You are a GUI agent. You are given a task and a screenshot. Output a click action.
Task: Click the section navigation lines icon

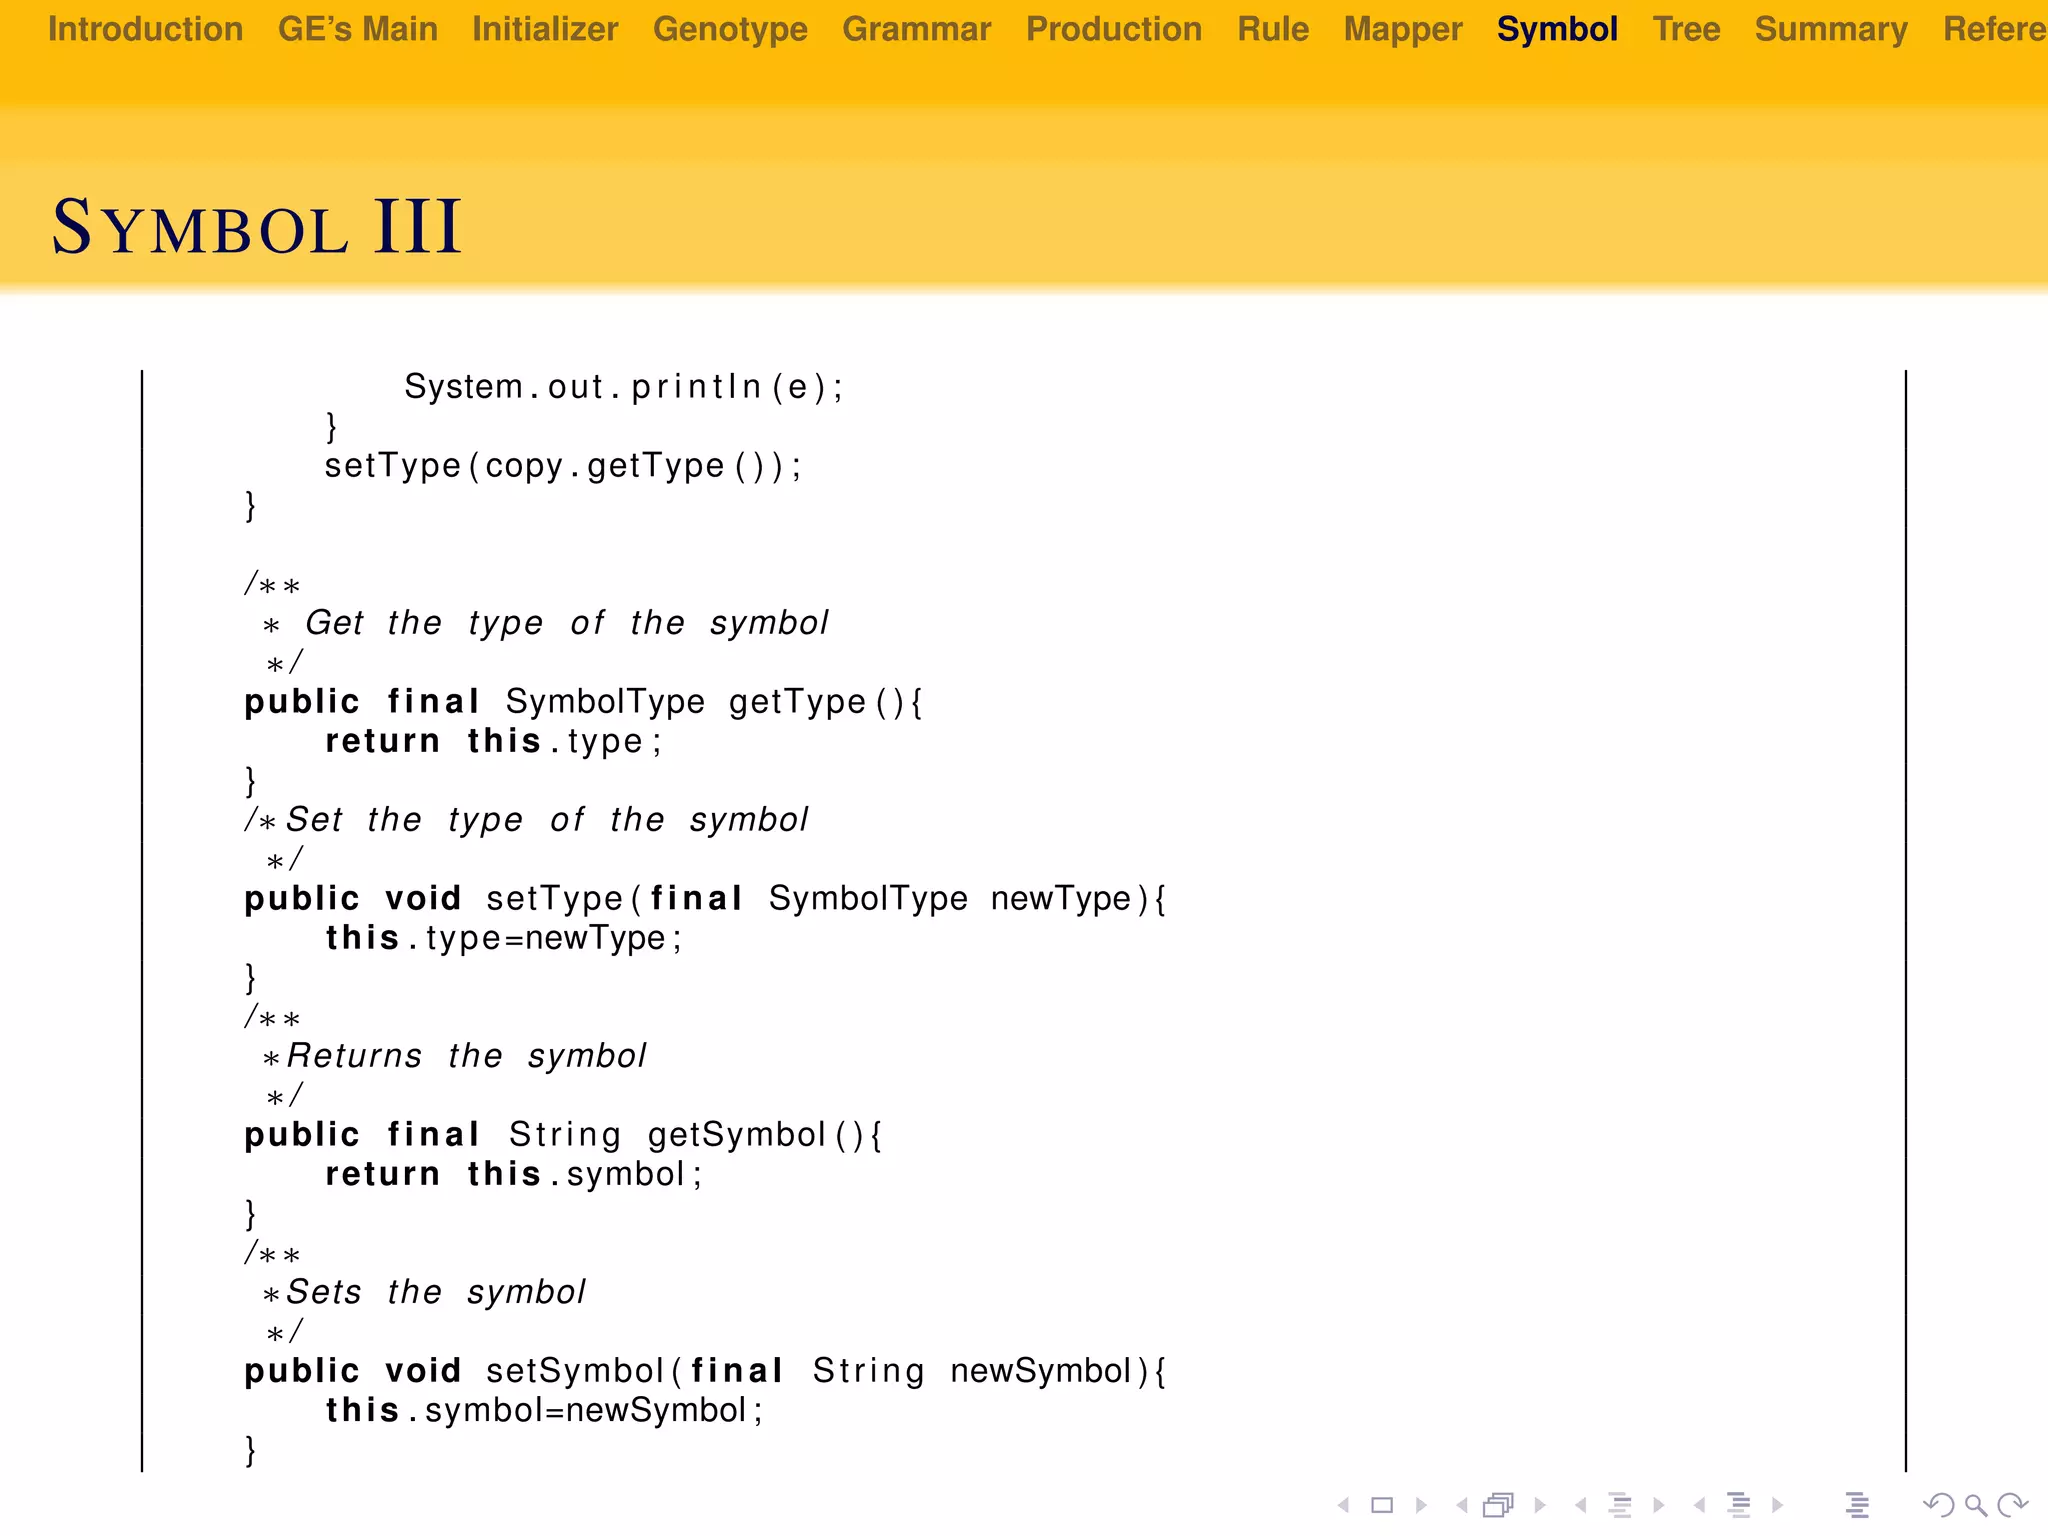1739,1504
